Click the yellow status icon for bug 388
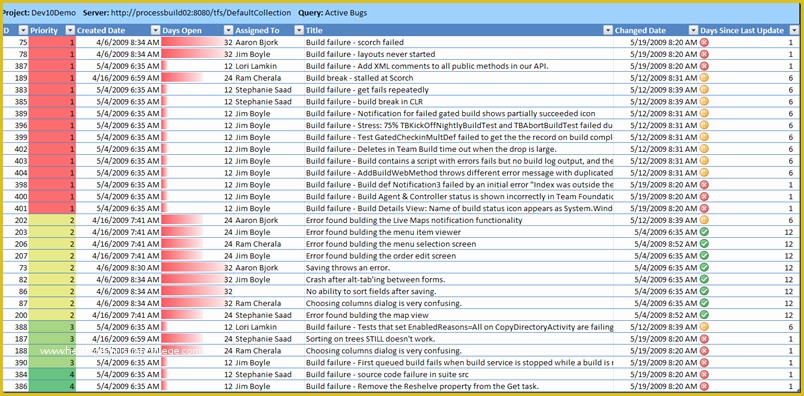Viewport: 804px width, 396px height. [x=705, y=327]
